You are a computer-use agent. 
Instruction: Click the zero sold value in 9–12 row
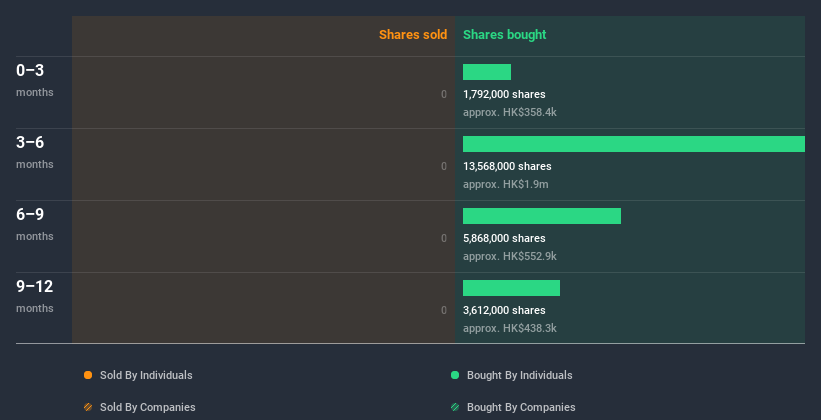point(444,311)
